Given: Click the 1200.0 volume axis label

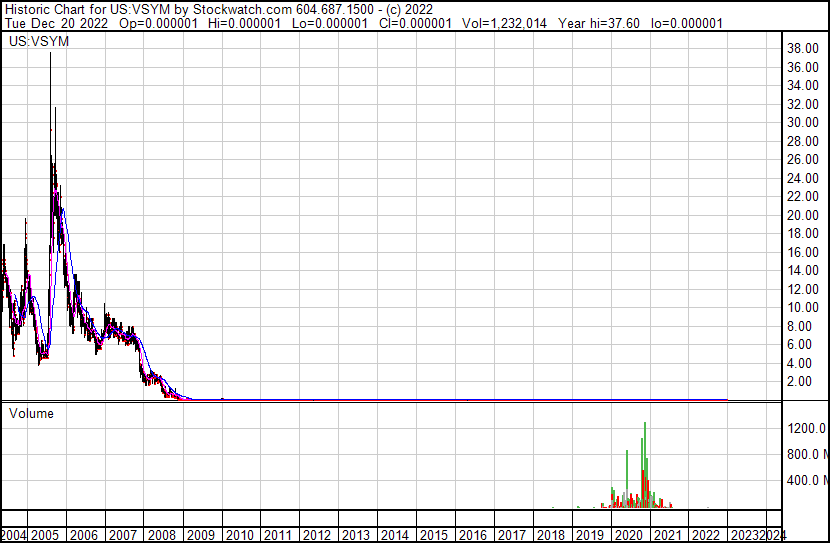Looking at the screenshot, I should click(807, 428).
